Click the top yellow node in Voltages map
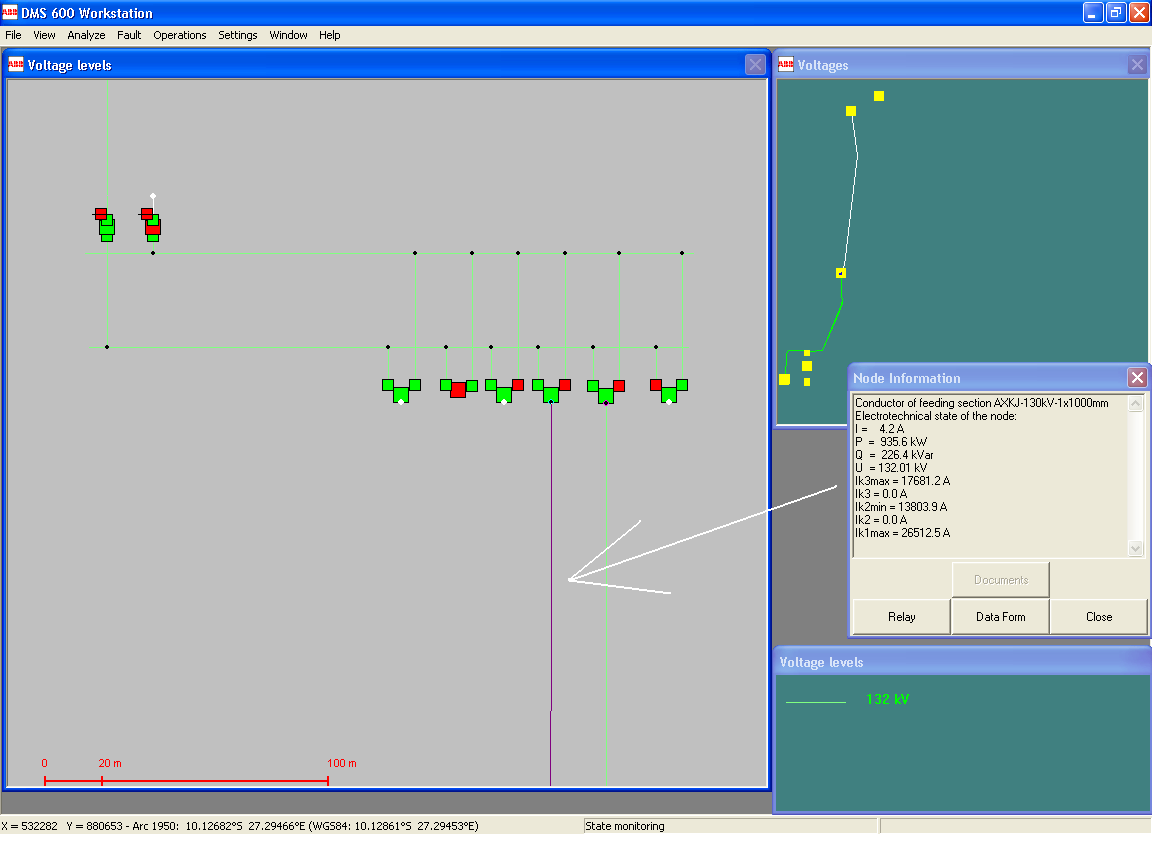Viewport: 1152px width, 864px height. [851, 111]
